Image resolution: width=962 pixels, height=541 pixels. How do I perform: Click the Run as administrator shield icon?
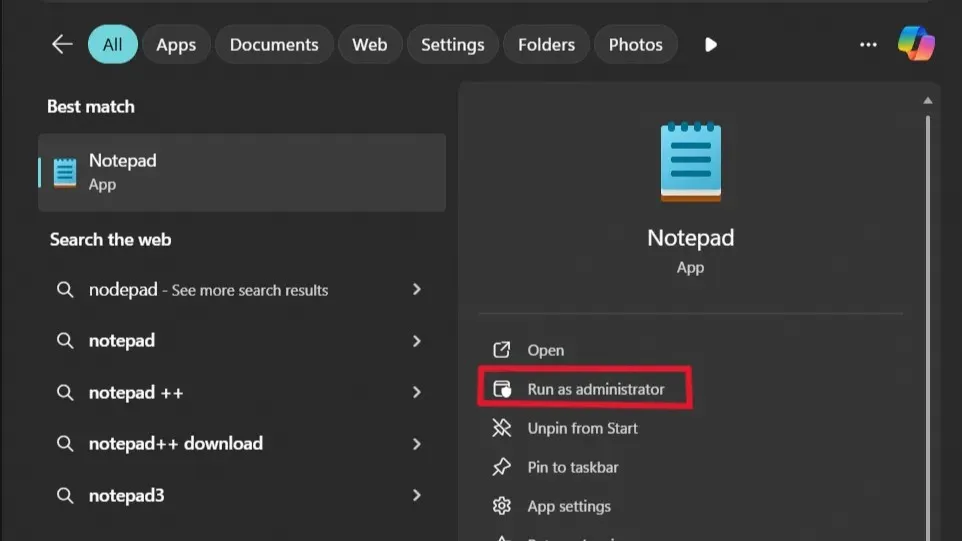click(502, 389)
